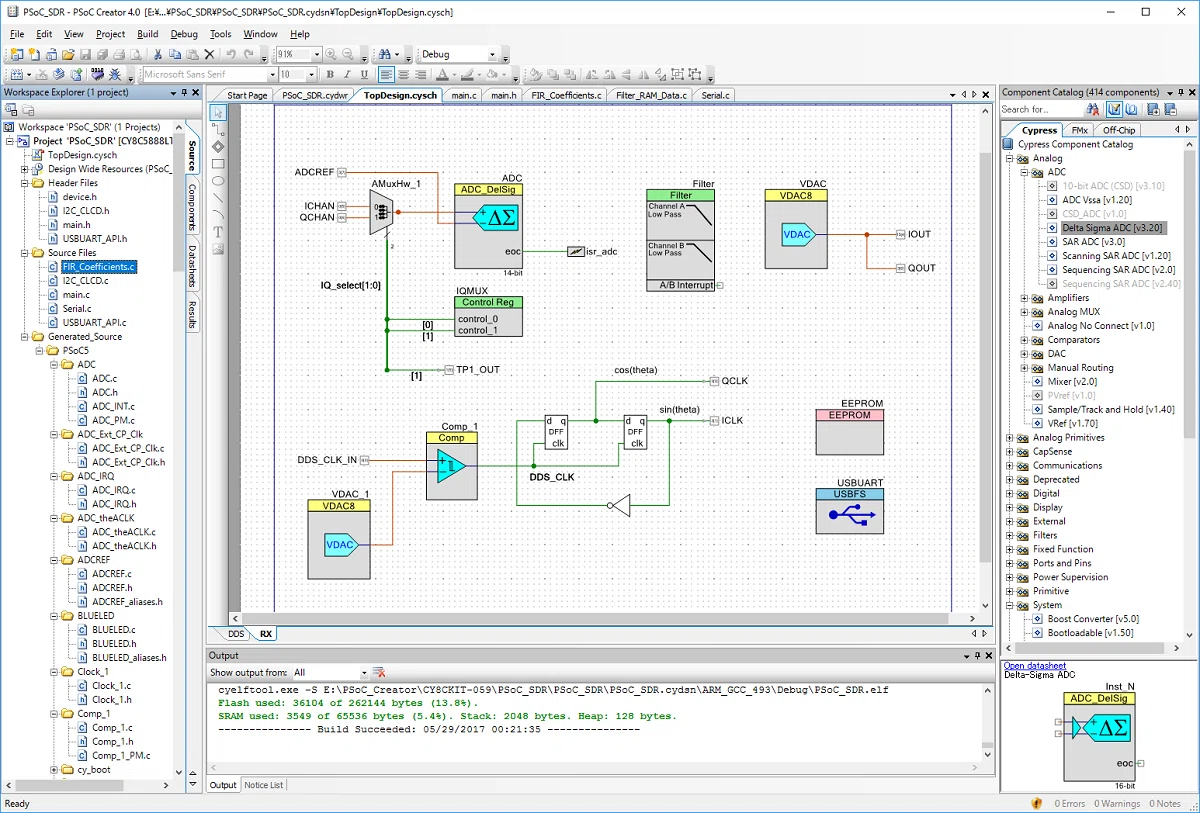Click the cut scissors icon
The height and width of the screenshot is (813, 1200).
159,54
